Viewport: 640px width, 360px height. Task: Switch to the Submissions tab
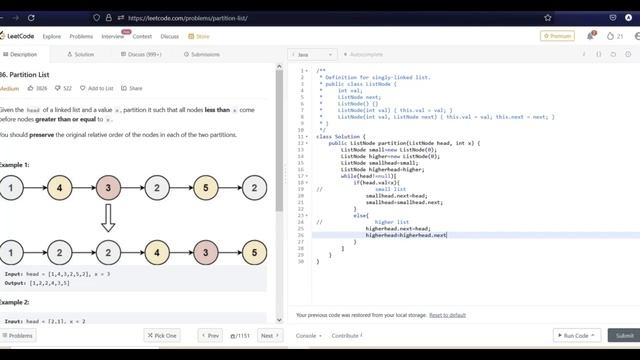(x=202, y=54)
